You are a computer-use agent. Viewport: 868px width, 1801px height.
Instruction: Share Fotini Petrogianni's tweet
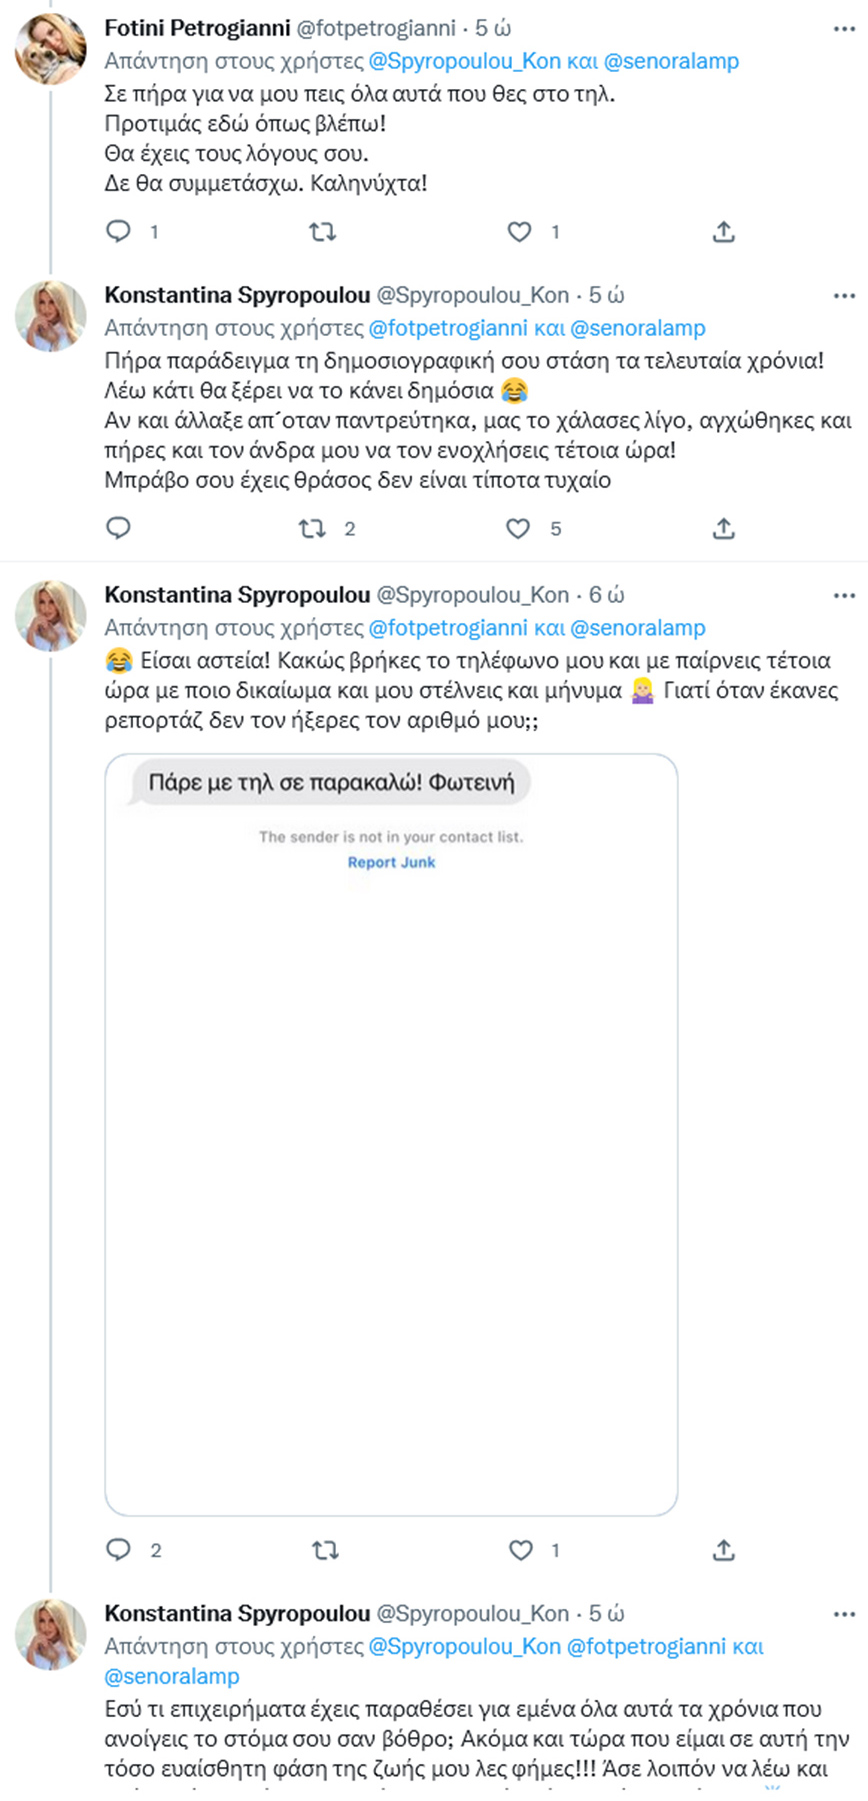pos(724,232)
